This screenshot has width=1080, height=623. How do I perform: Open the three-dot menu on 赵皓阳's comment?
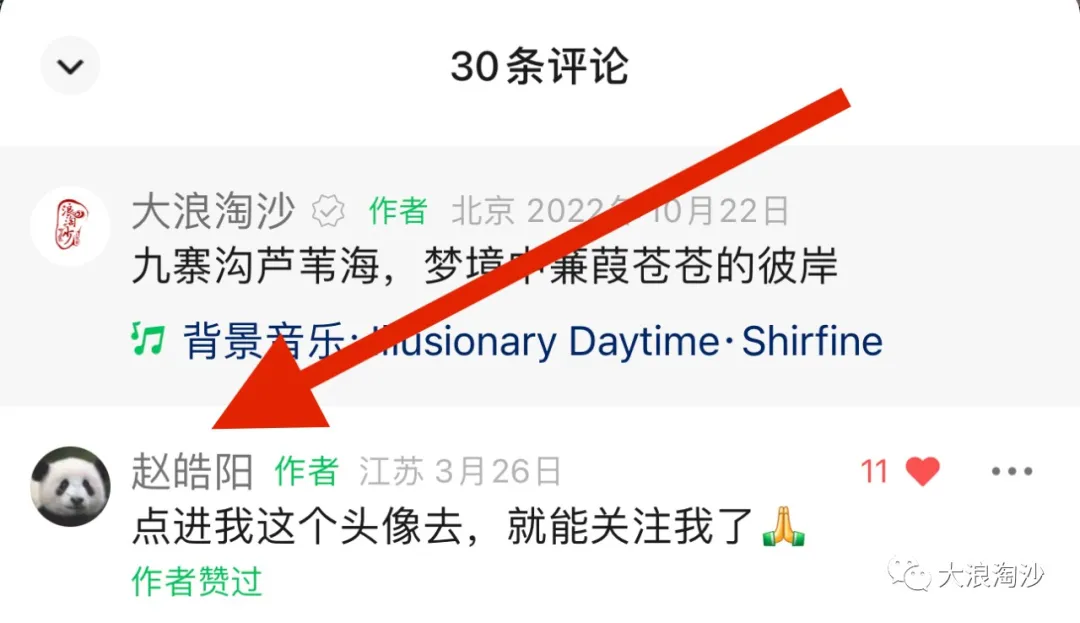pos(1012,472)
